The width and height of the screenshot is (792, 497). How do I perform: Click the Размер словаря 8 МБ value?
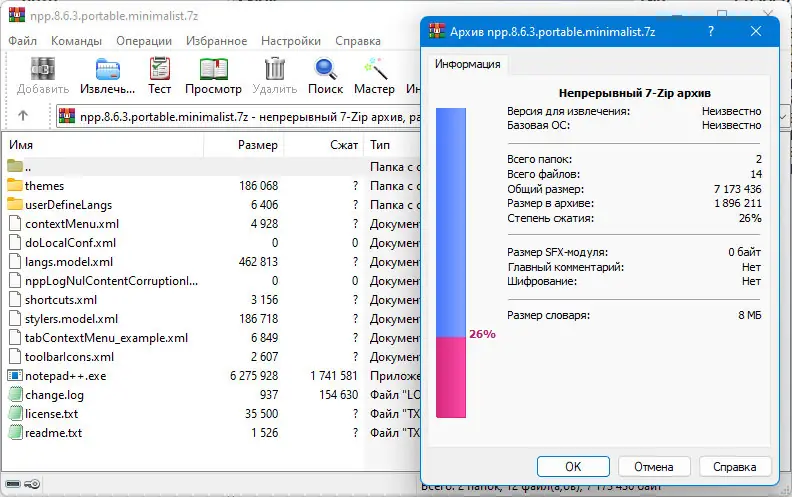click(750, 315)
